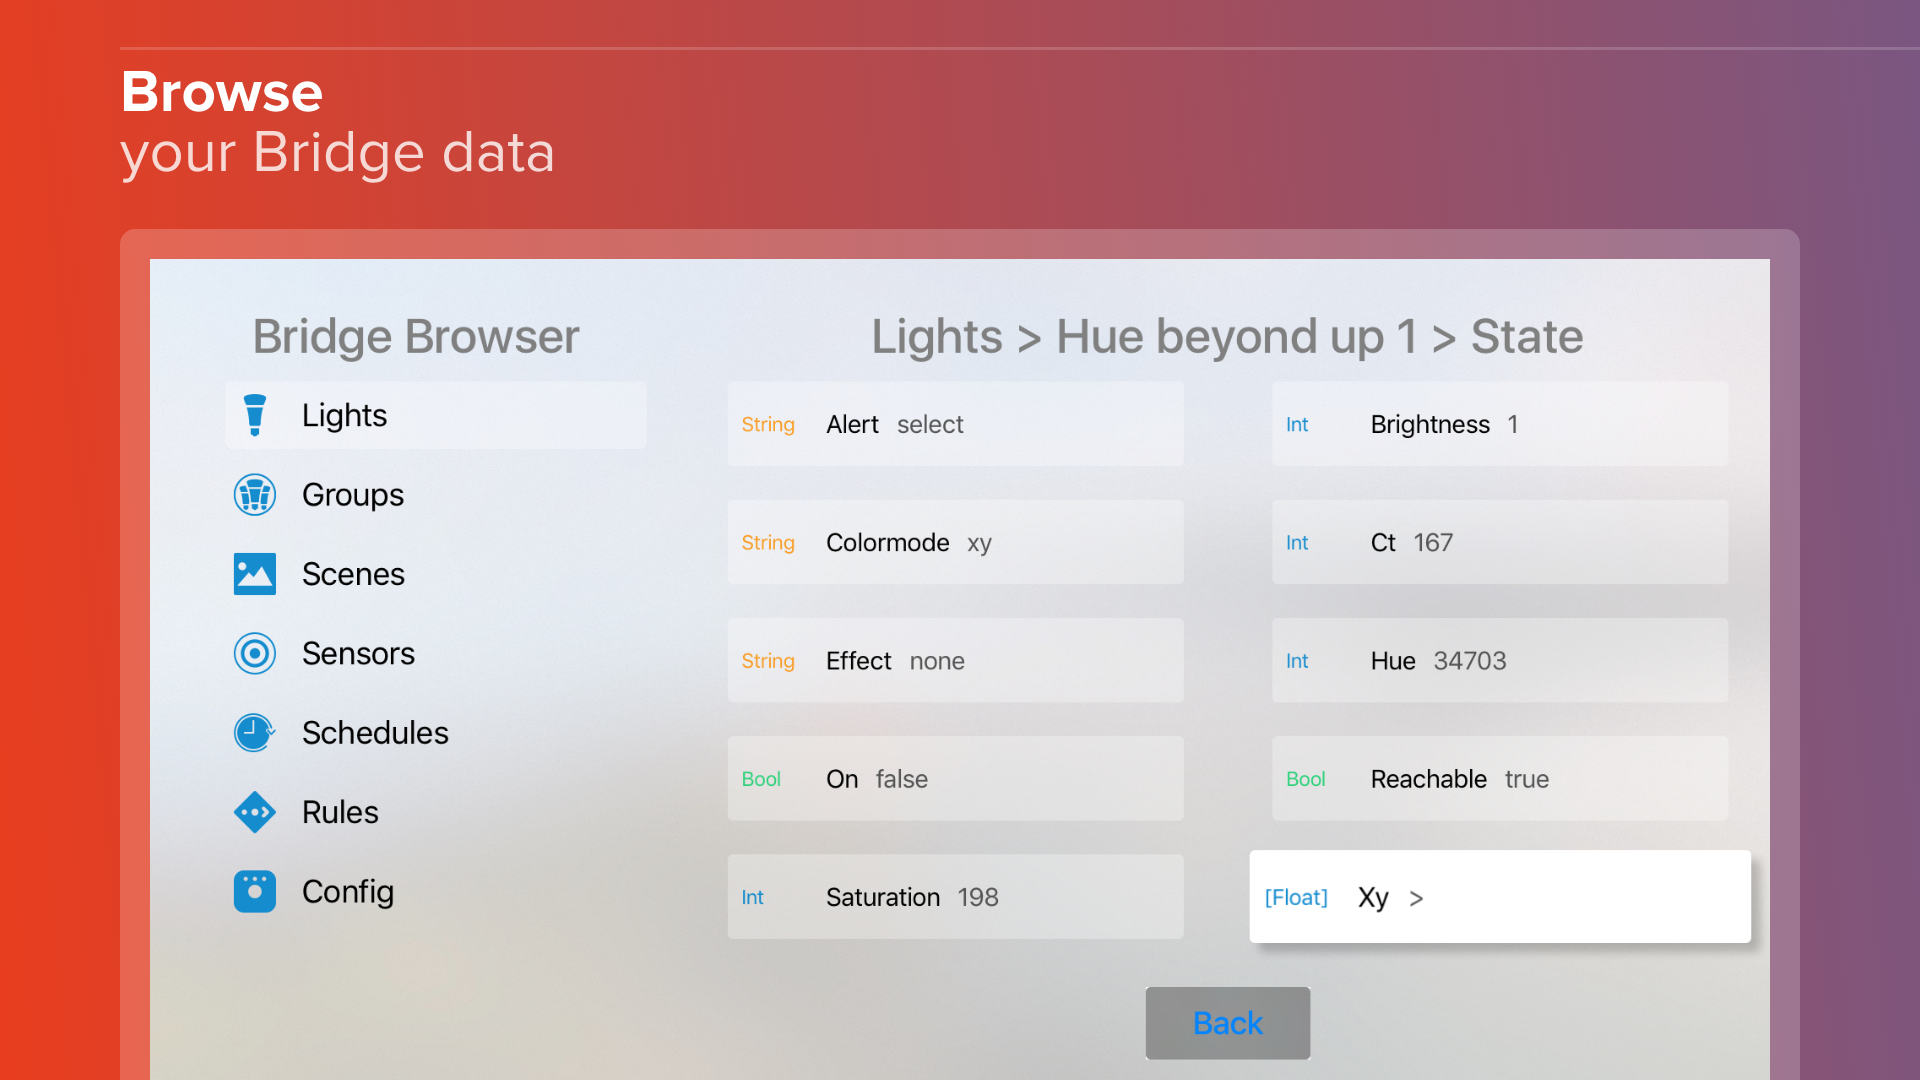Click the Groups icon in sidebar
Image resolution: width=1920 pixels, height=1080 pixels.
[255, 495]
